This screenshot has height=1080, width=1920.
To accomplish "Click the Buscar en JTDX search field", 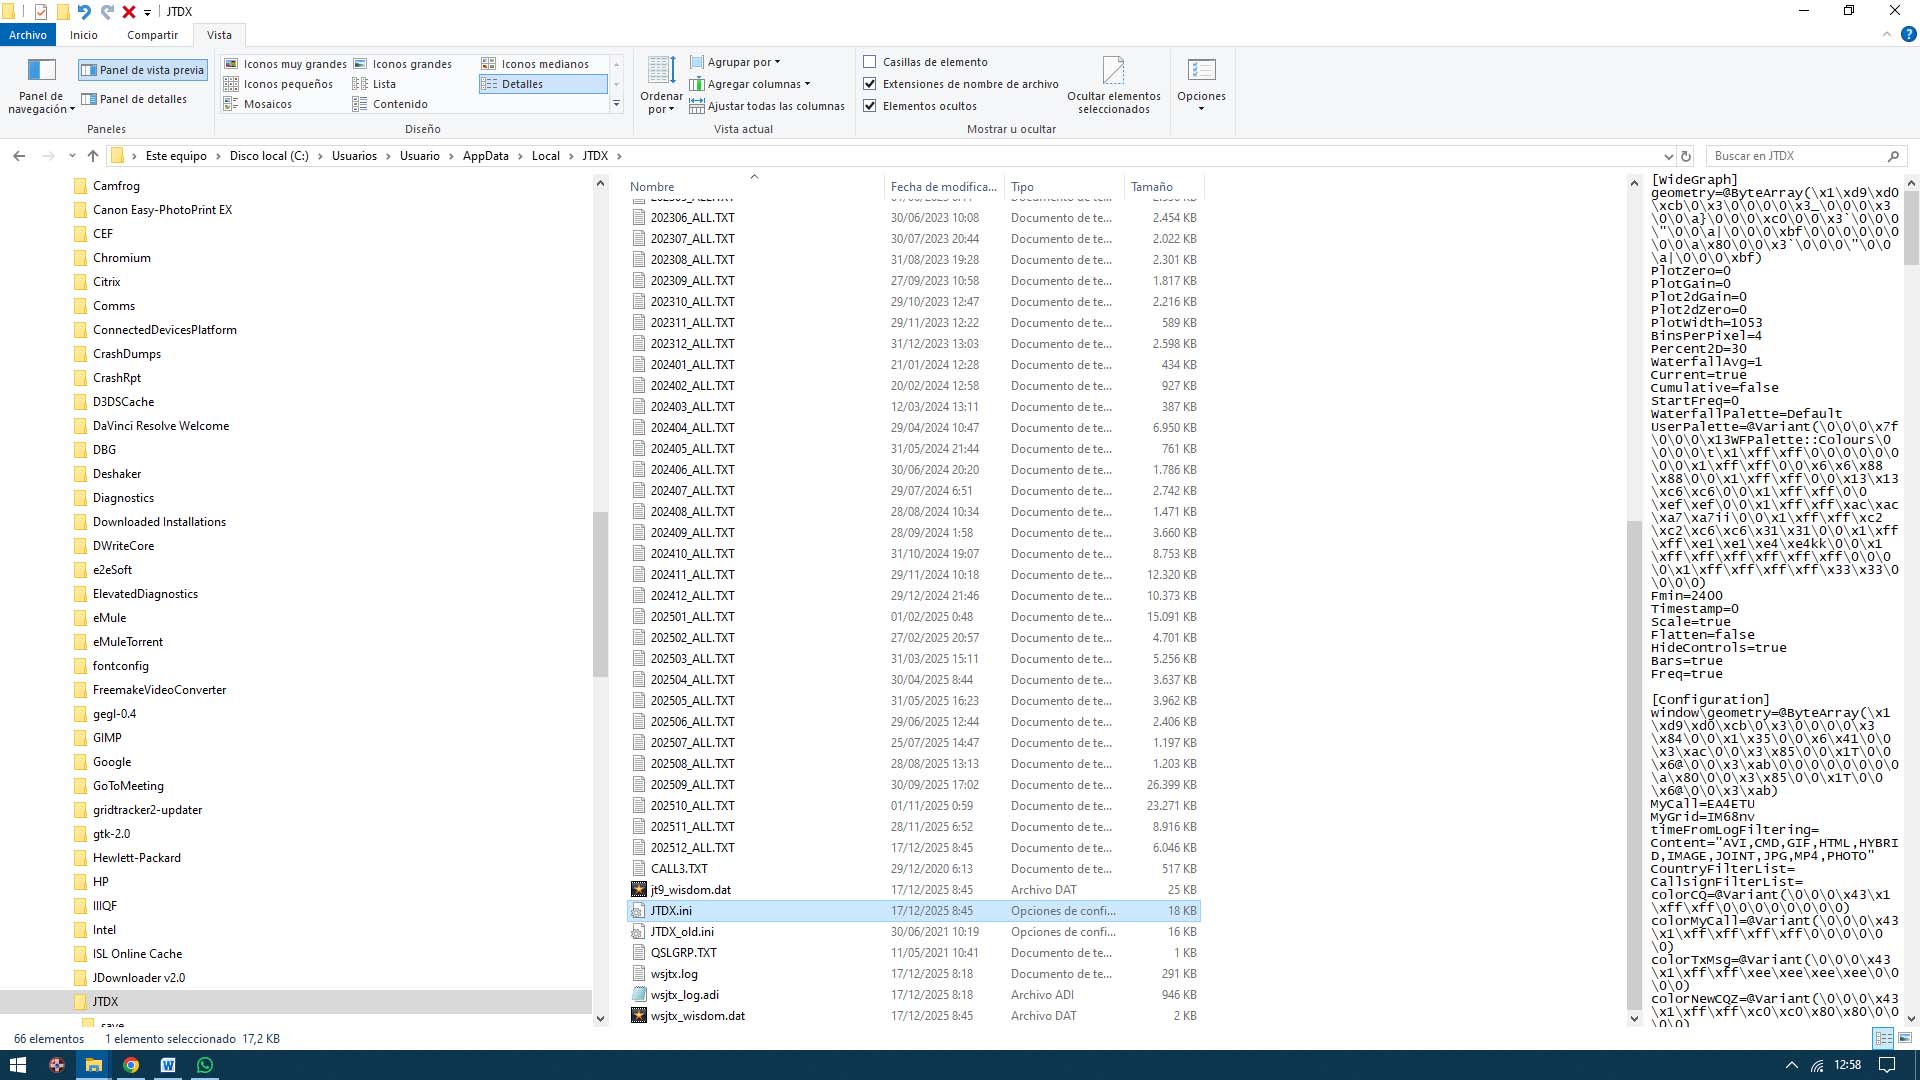I will click(x=1797, y=156).
